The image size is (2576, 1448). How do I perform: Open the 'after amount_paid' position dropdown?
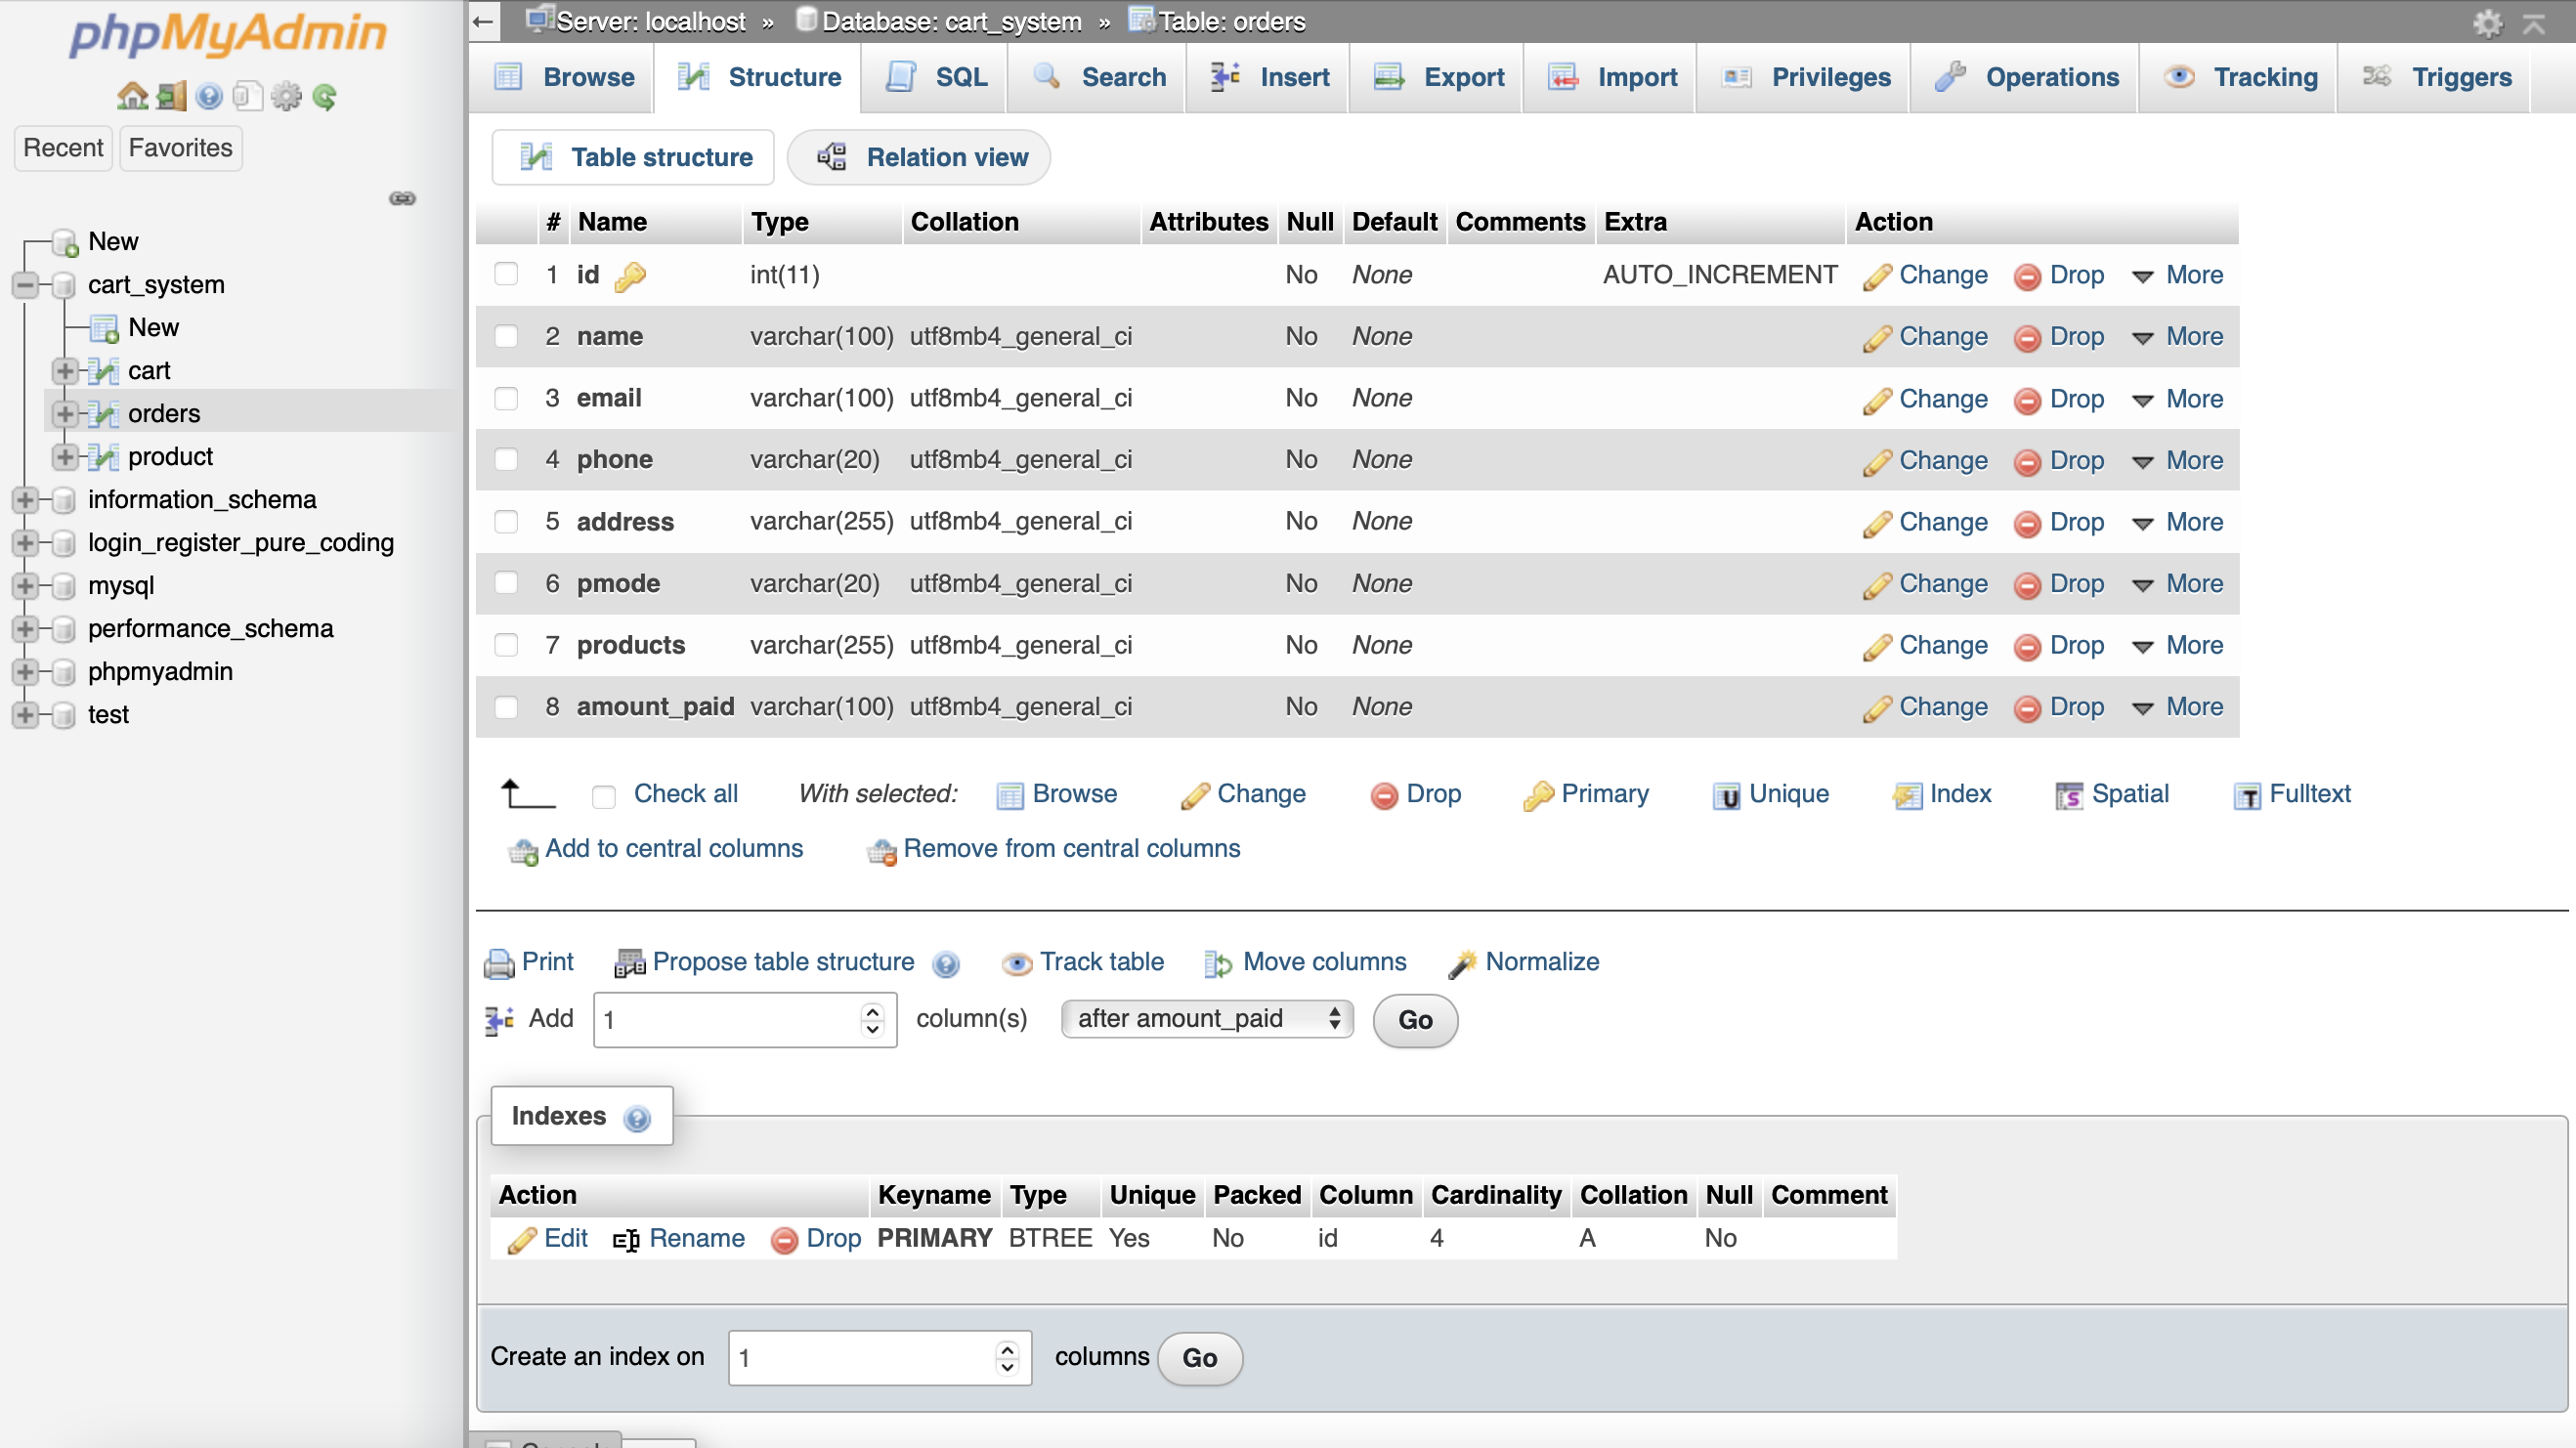pyautogui.click(x=1207, y=1018)
